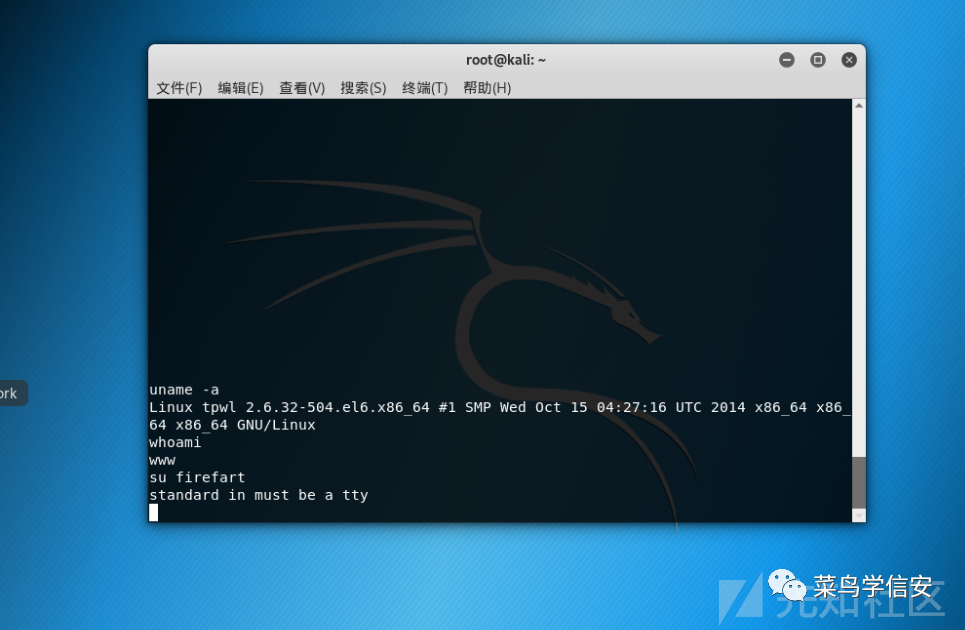Click the '64 x86_64 GNU/Linux' output line
This screenshot has width=965, height=630.
[x=232, y=425]
